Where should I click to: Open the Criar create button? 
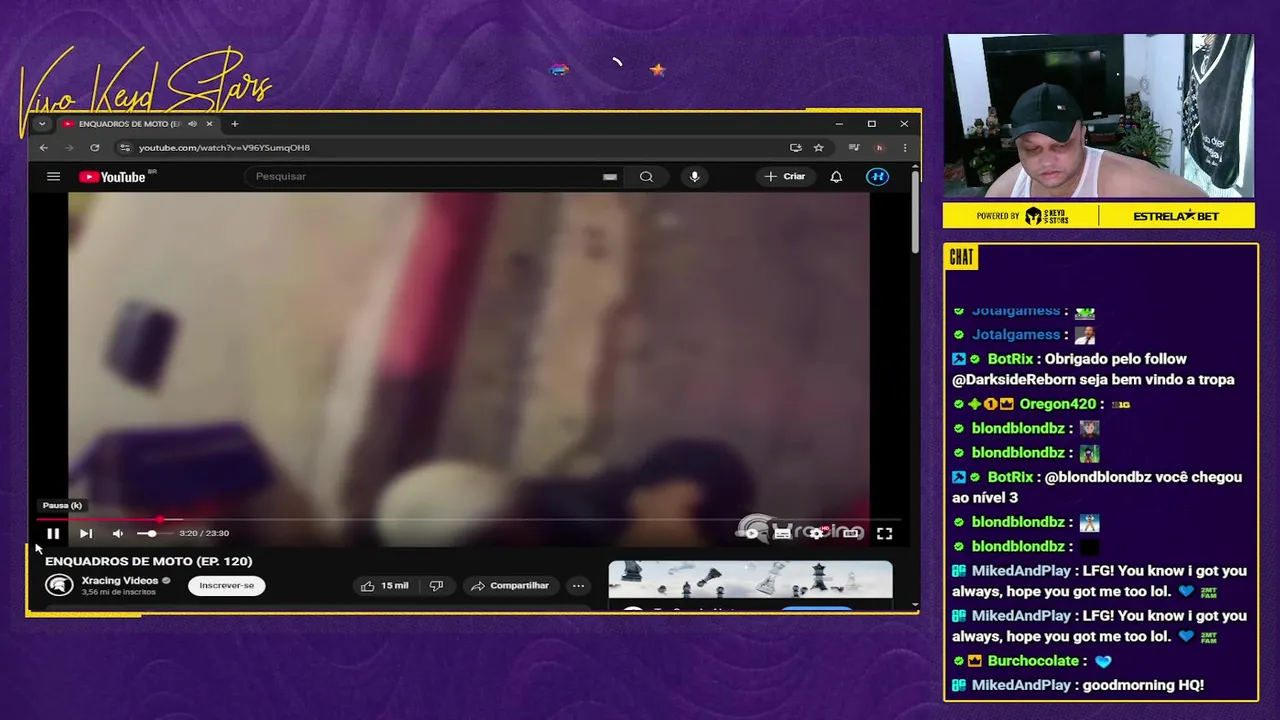[x=785, y=176]
